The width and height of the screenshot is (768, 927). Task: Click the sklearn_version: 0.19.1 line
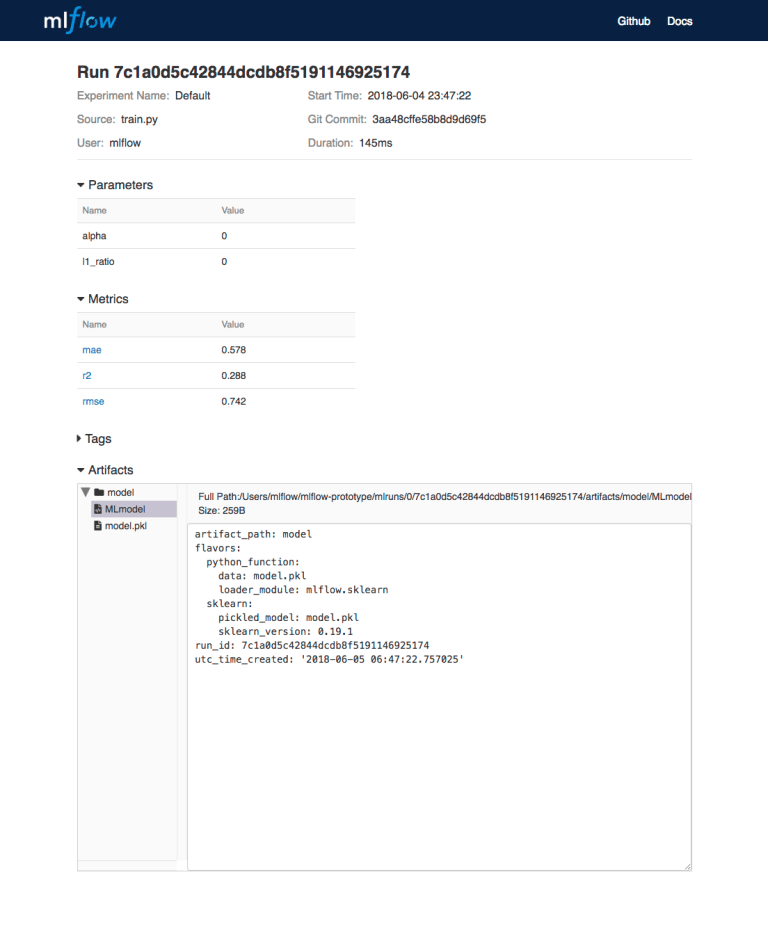pyautogui.click(x=286, y=631)
